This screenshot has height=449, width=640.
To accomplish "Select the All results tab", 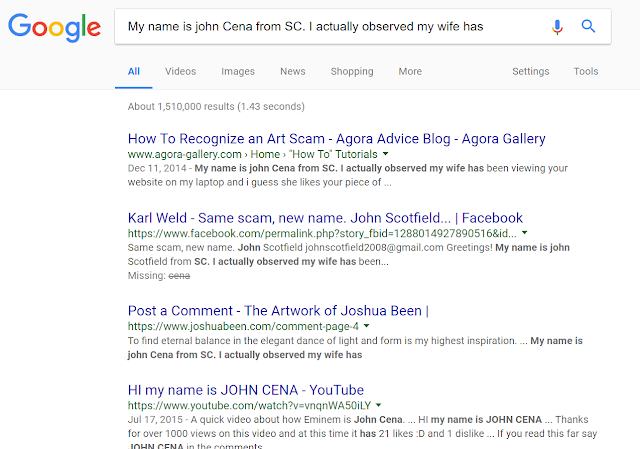I will 134,71.
